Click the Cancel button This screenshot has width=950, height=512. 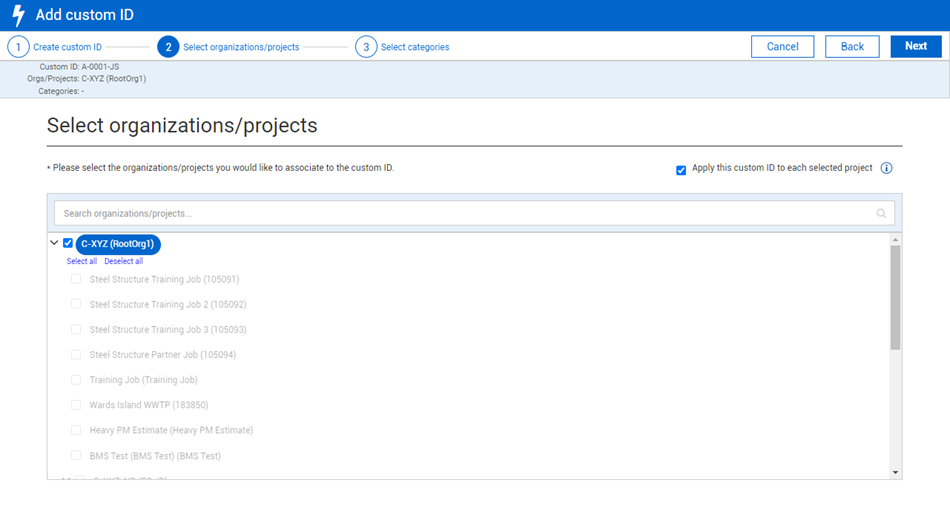782,46
